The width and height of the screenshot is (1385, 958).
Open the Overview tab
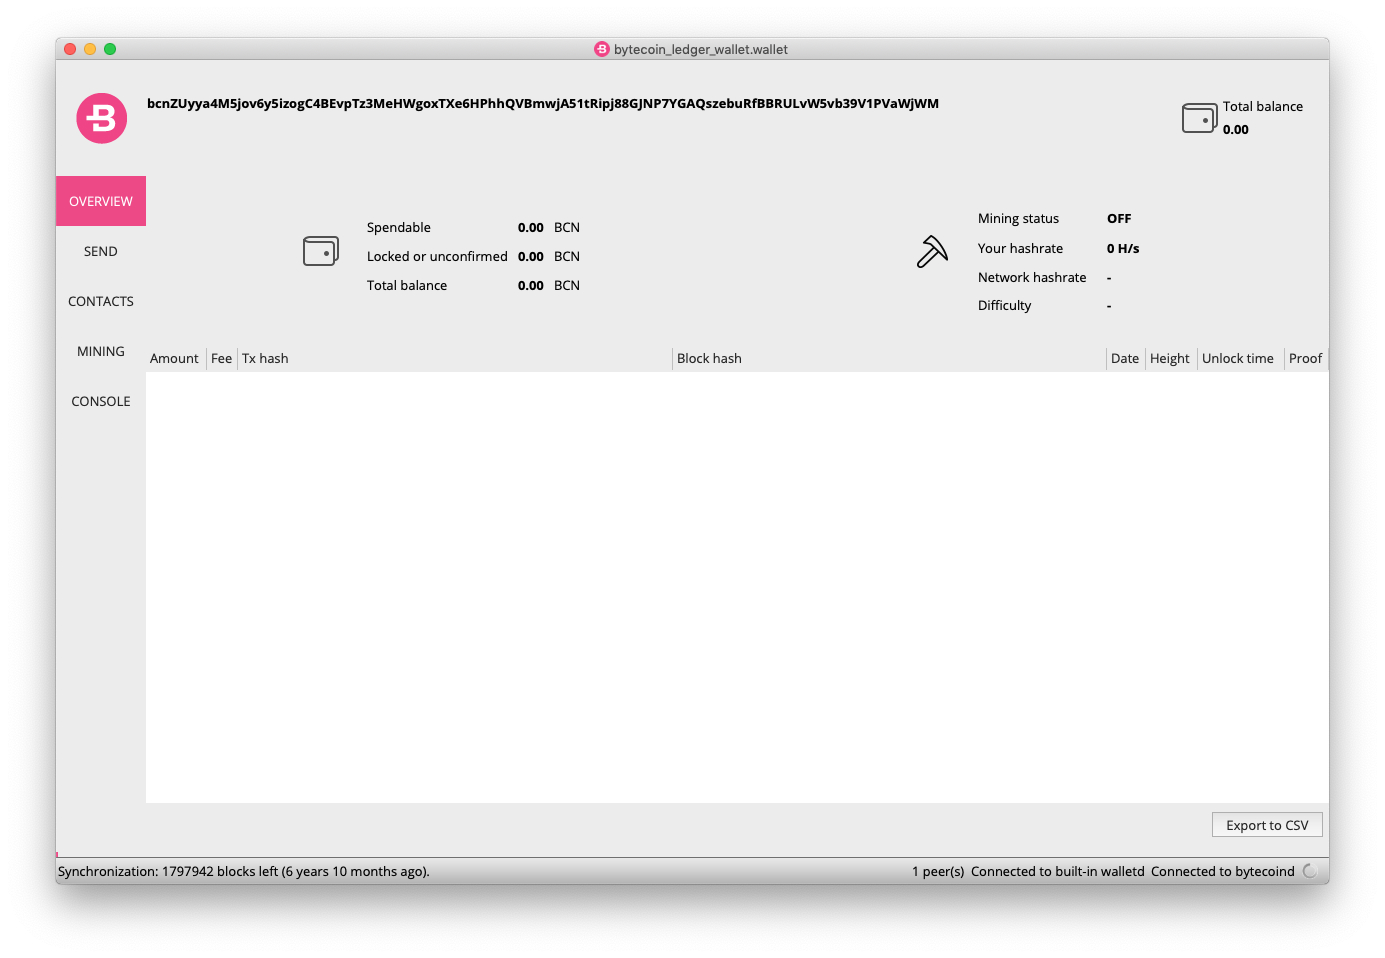coord(101,201)
